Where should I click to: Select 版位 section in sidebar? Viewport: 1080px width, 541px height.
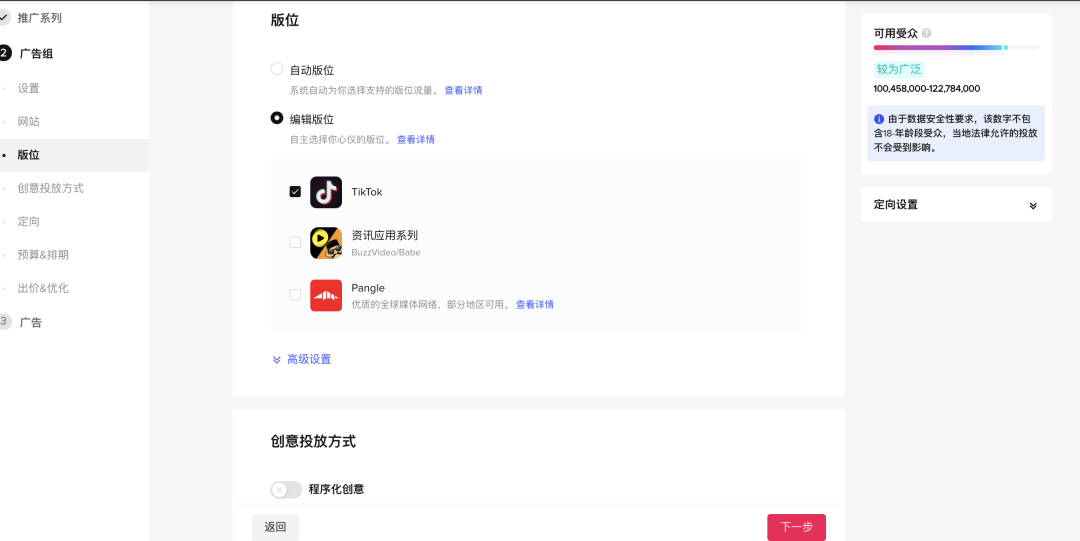(x=29, y=155)
